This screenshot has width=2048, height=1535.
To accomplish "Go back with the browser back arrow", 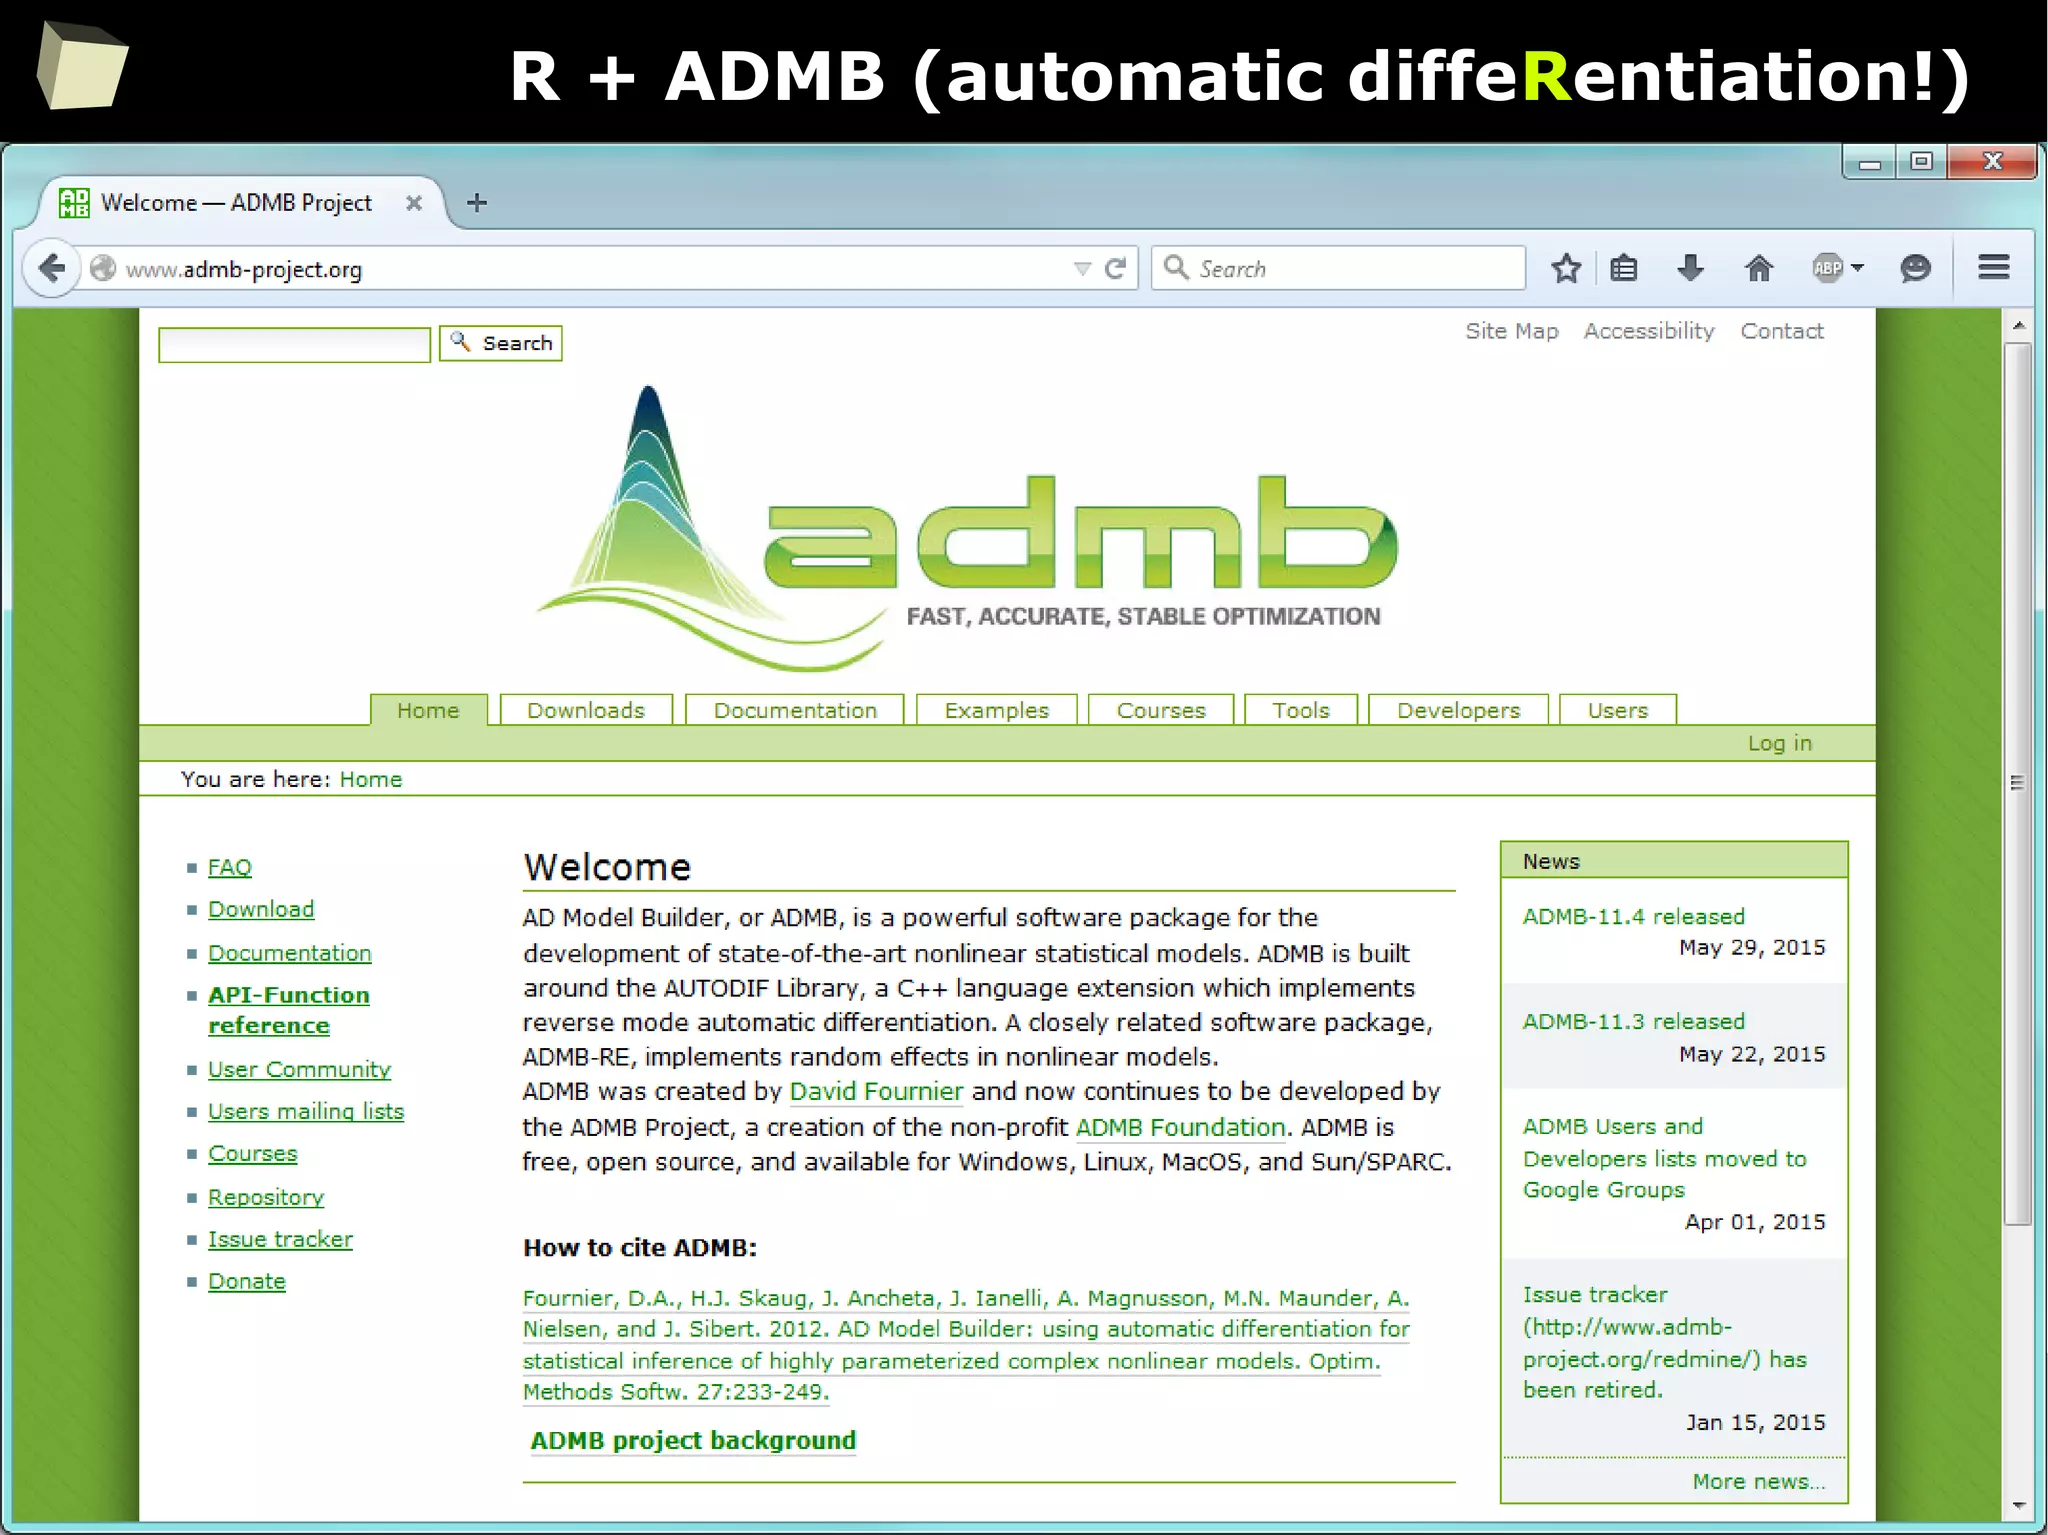I will 51,268.
